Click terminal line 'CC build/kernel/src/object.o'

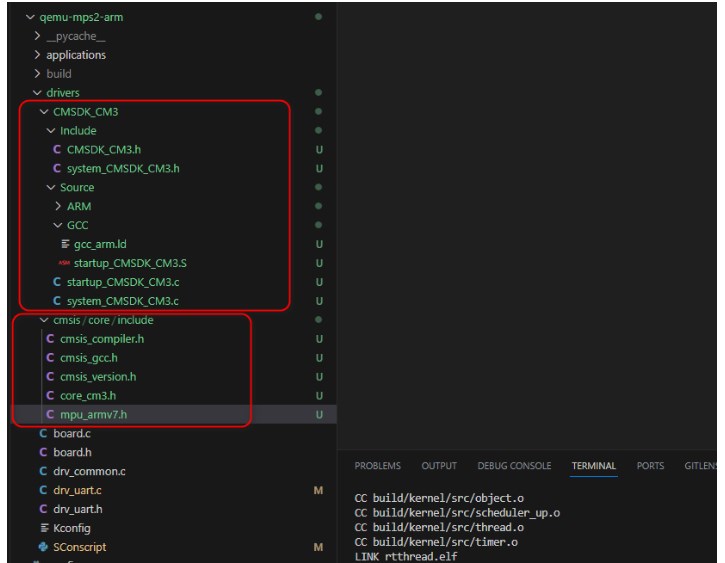coord(439,498)
